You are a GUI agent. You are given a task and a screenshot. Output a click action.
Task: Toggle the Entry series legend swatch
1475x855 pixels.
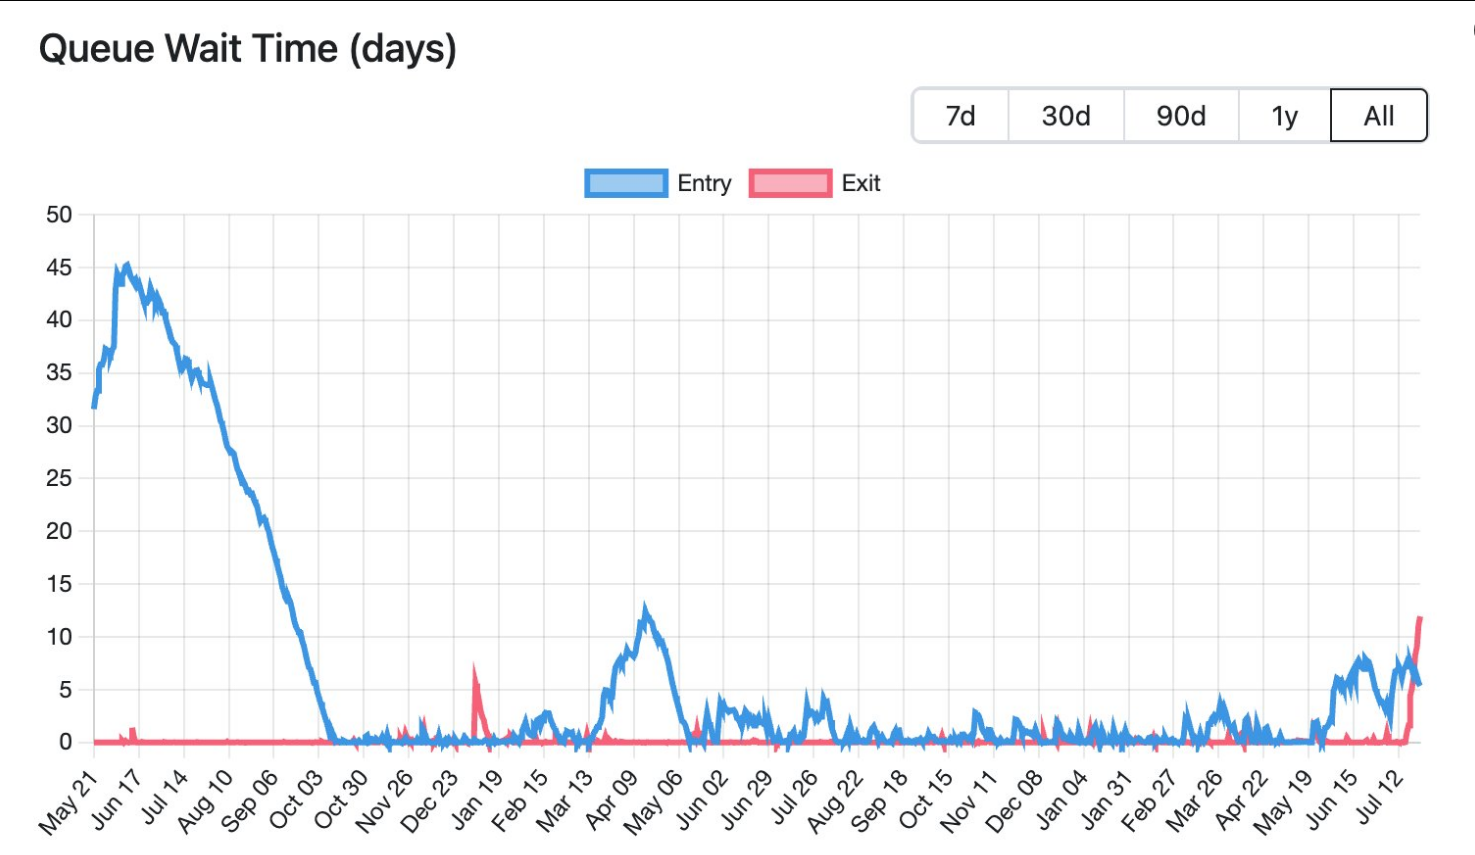click(x=626, y=183)
